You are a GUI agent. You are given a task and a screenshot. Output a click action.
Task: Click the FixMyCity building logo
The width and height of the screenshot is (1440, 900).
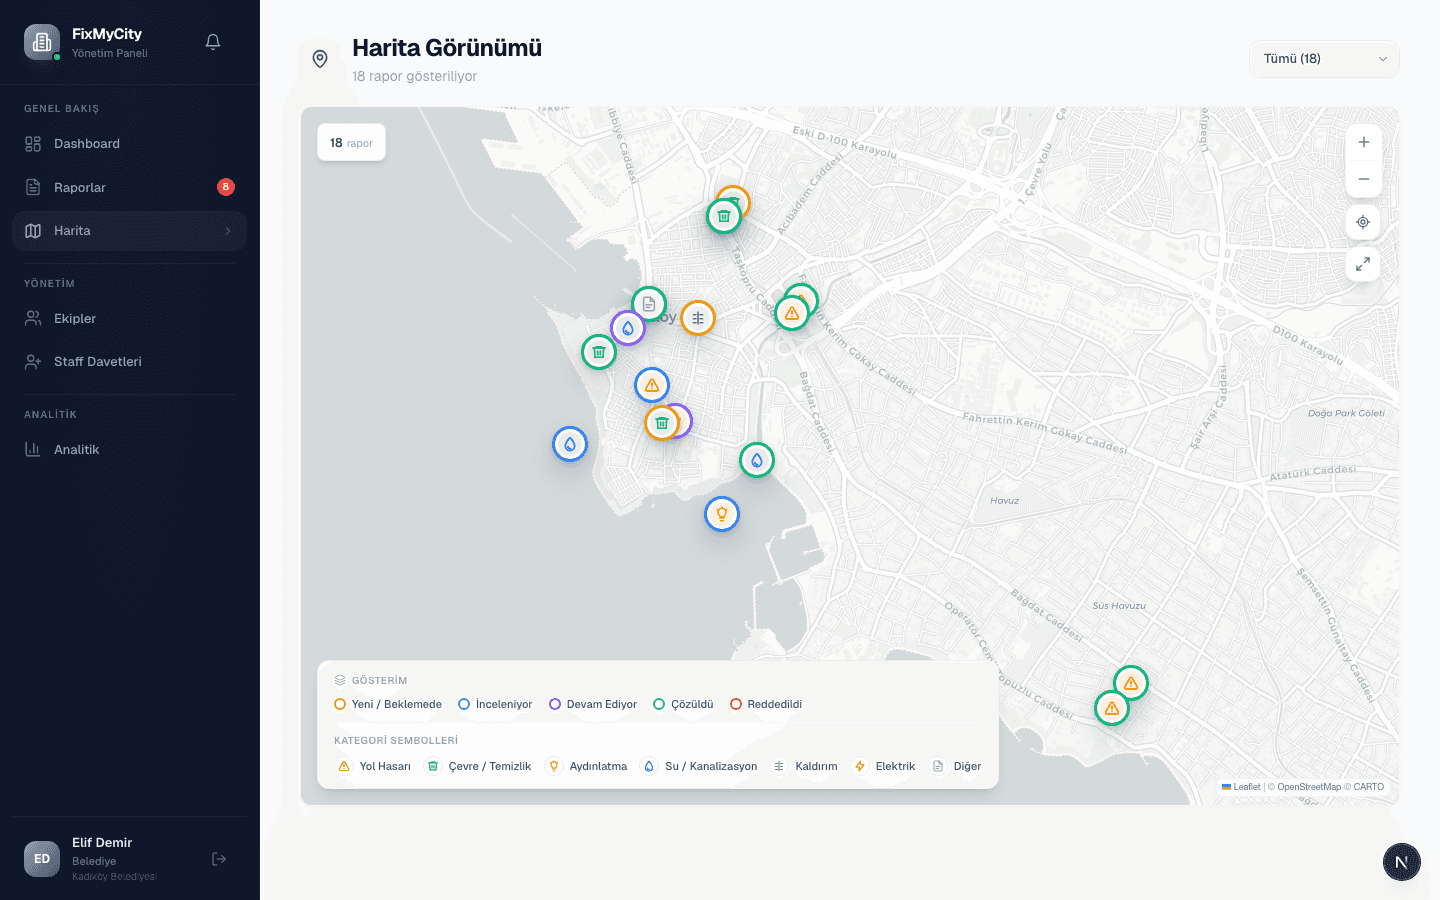(x=42, y=42)
